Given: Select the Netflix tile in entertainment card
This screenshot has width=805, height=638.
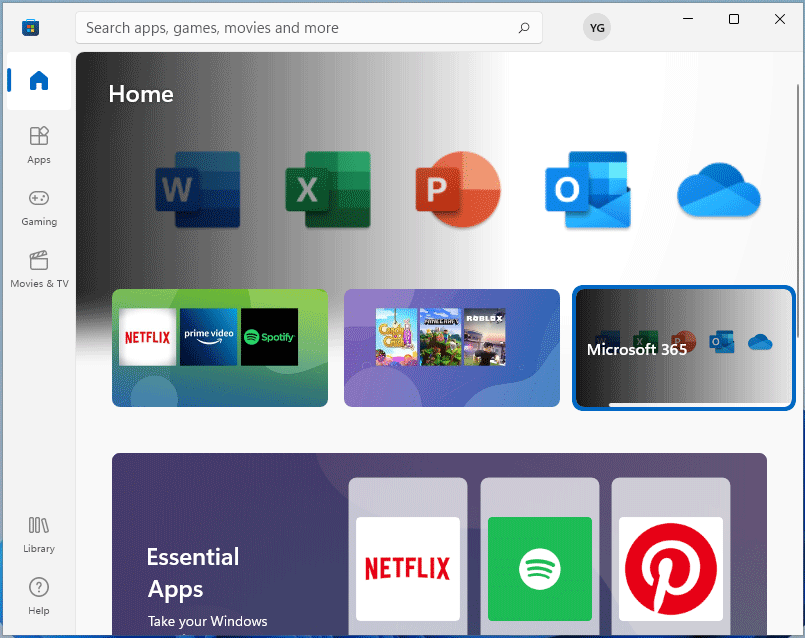Looking at the screenshot, I should pyautogui.click(x=147, y=337).
